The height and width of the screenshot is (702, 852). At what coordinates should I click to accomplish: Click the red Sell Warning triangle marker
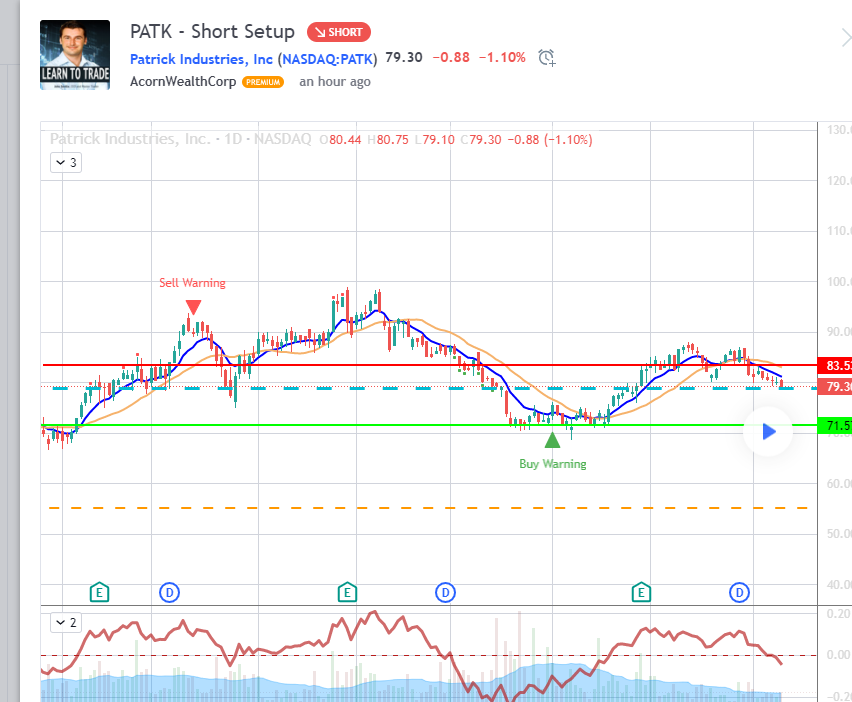(x=193, y=307)
